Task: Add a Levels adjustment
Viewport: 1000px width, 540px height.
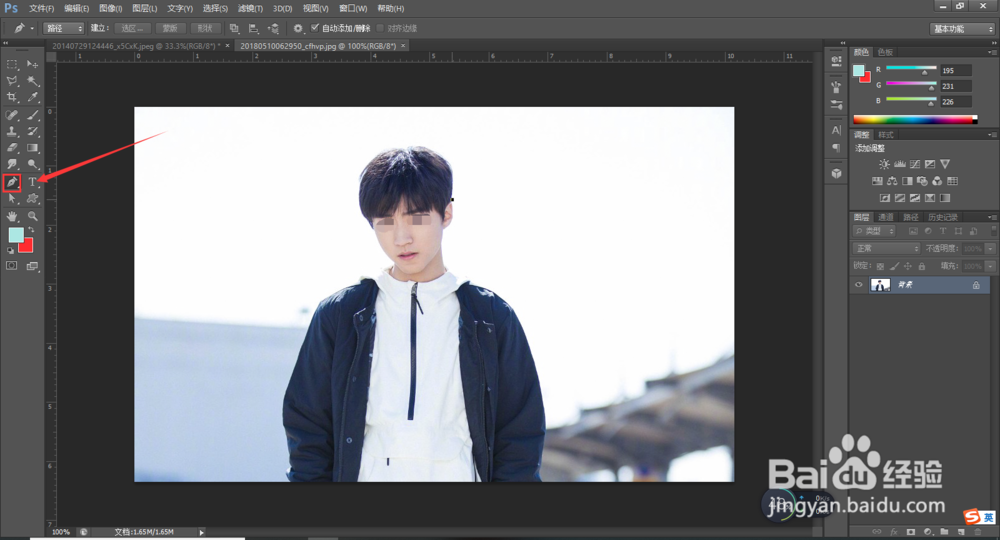Action: pyautogui.click(x=900, y=164)
